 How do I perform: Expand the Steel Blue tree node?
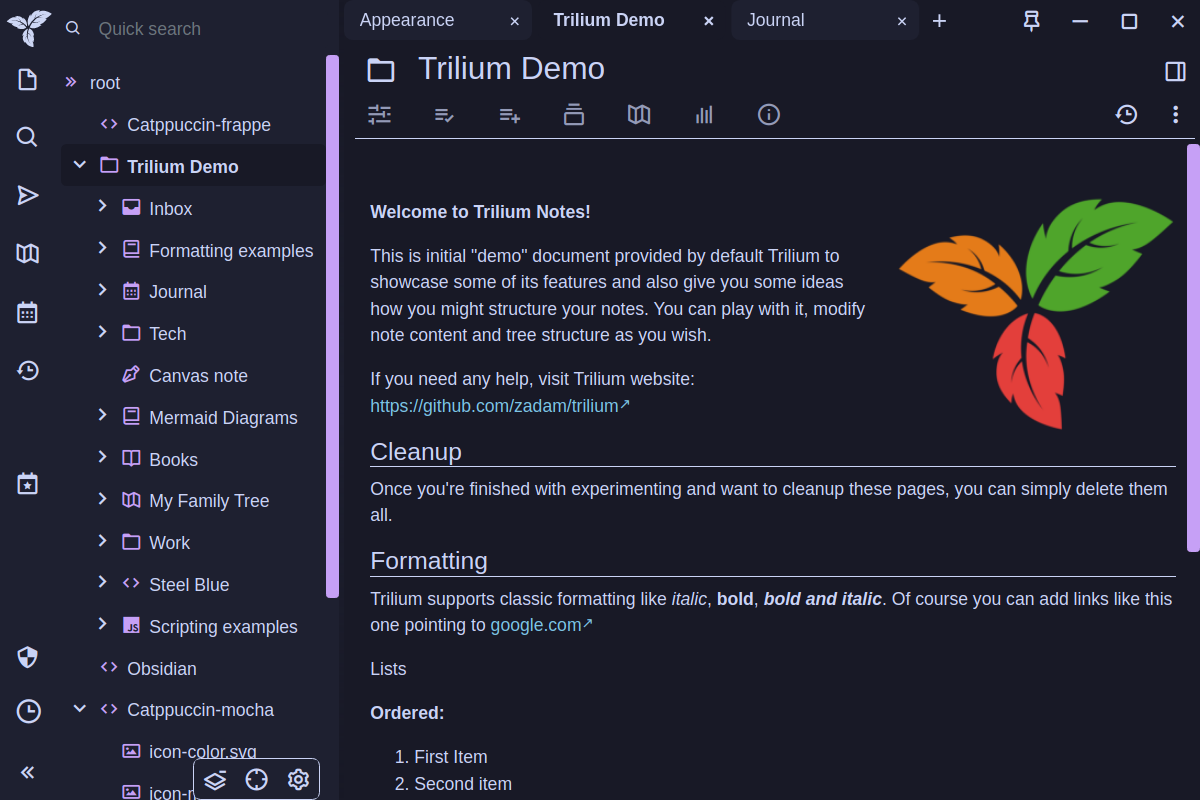[102, 582]
